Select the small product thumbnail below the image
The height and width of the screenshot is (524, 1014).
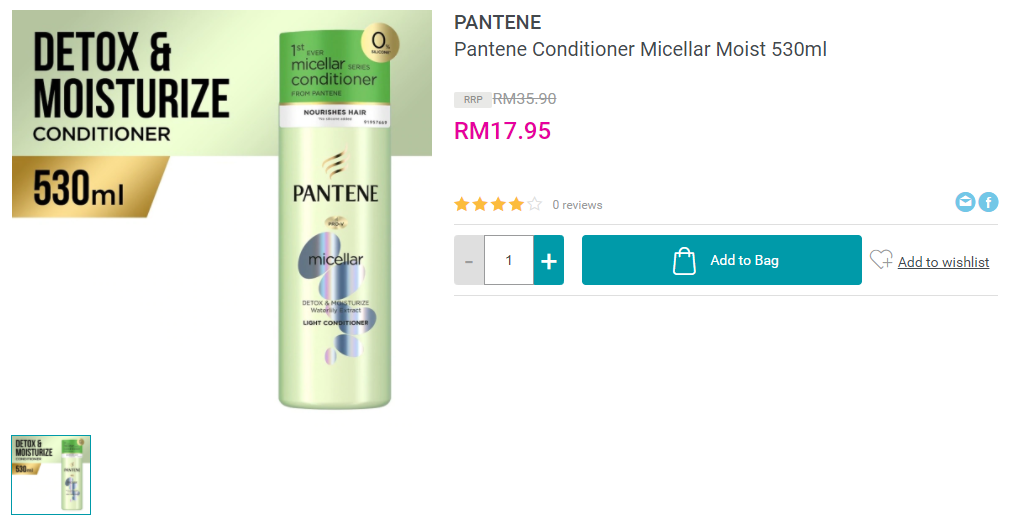51,475
